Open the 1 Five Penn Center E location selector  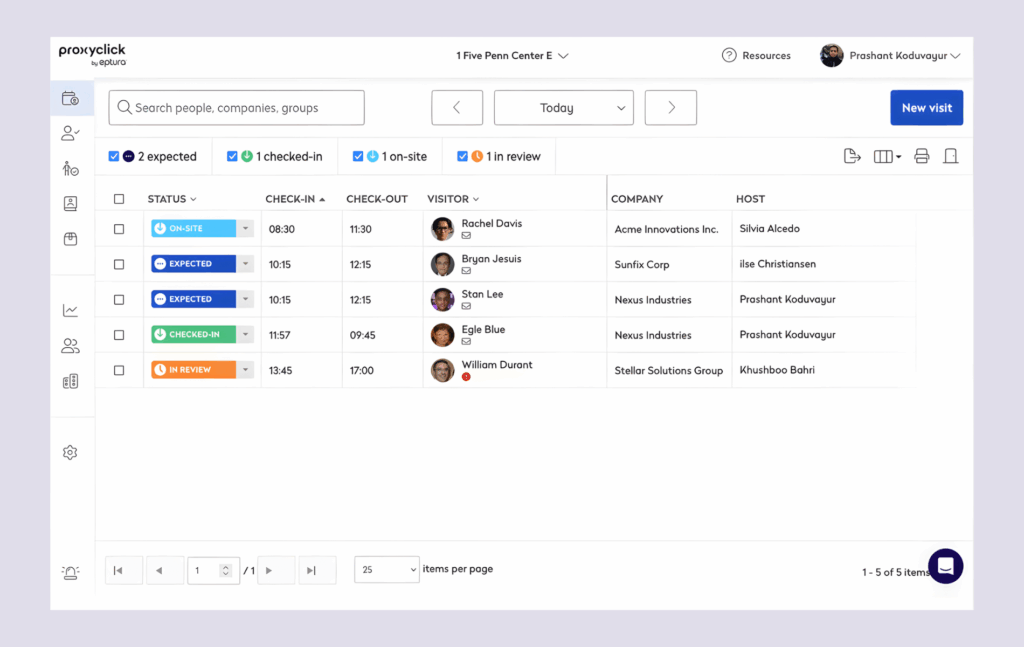512,56
